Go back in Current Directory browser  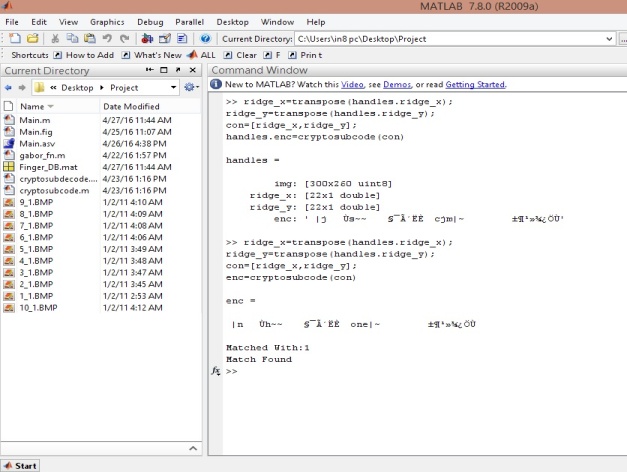(x=8, y=88)
